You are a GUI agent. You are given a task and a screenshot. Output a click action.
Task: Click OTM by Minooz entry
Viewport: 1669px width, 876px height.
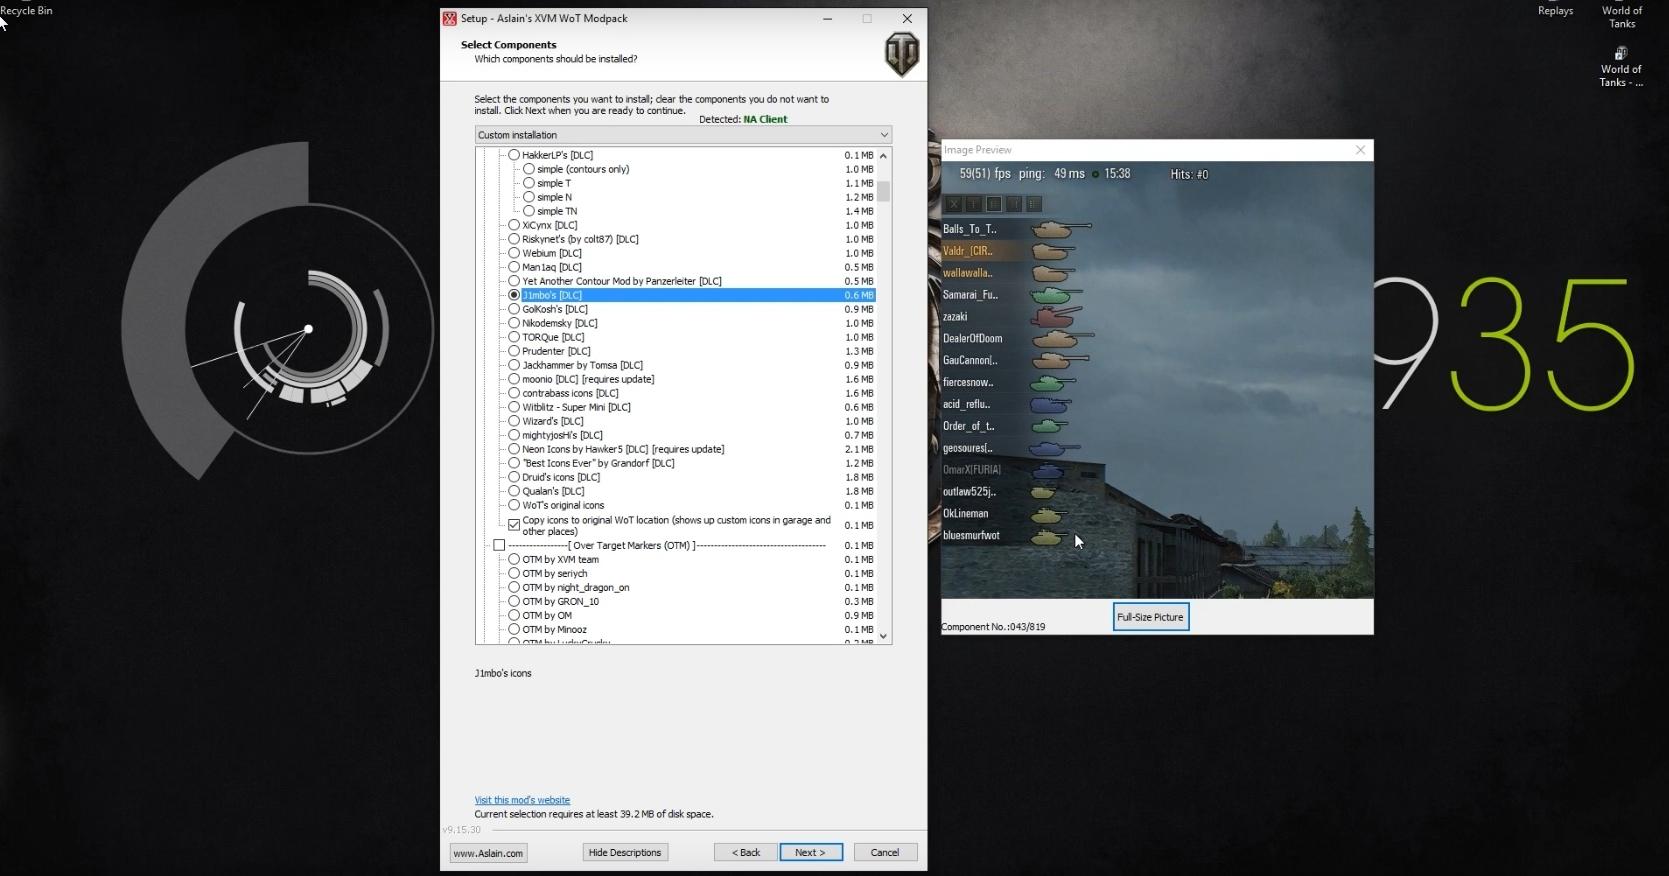click(x=555, y=629)
